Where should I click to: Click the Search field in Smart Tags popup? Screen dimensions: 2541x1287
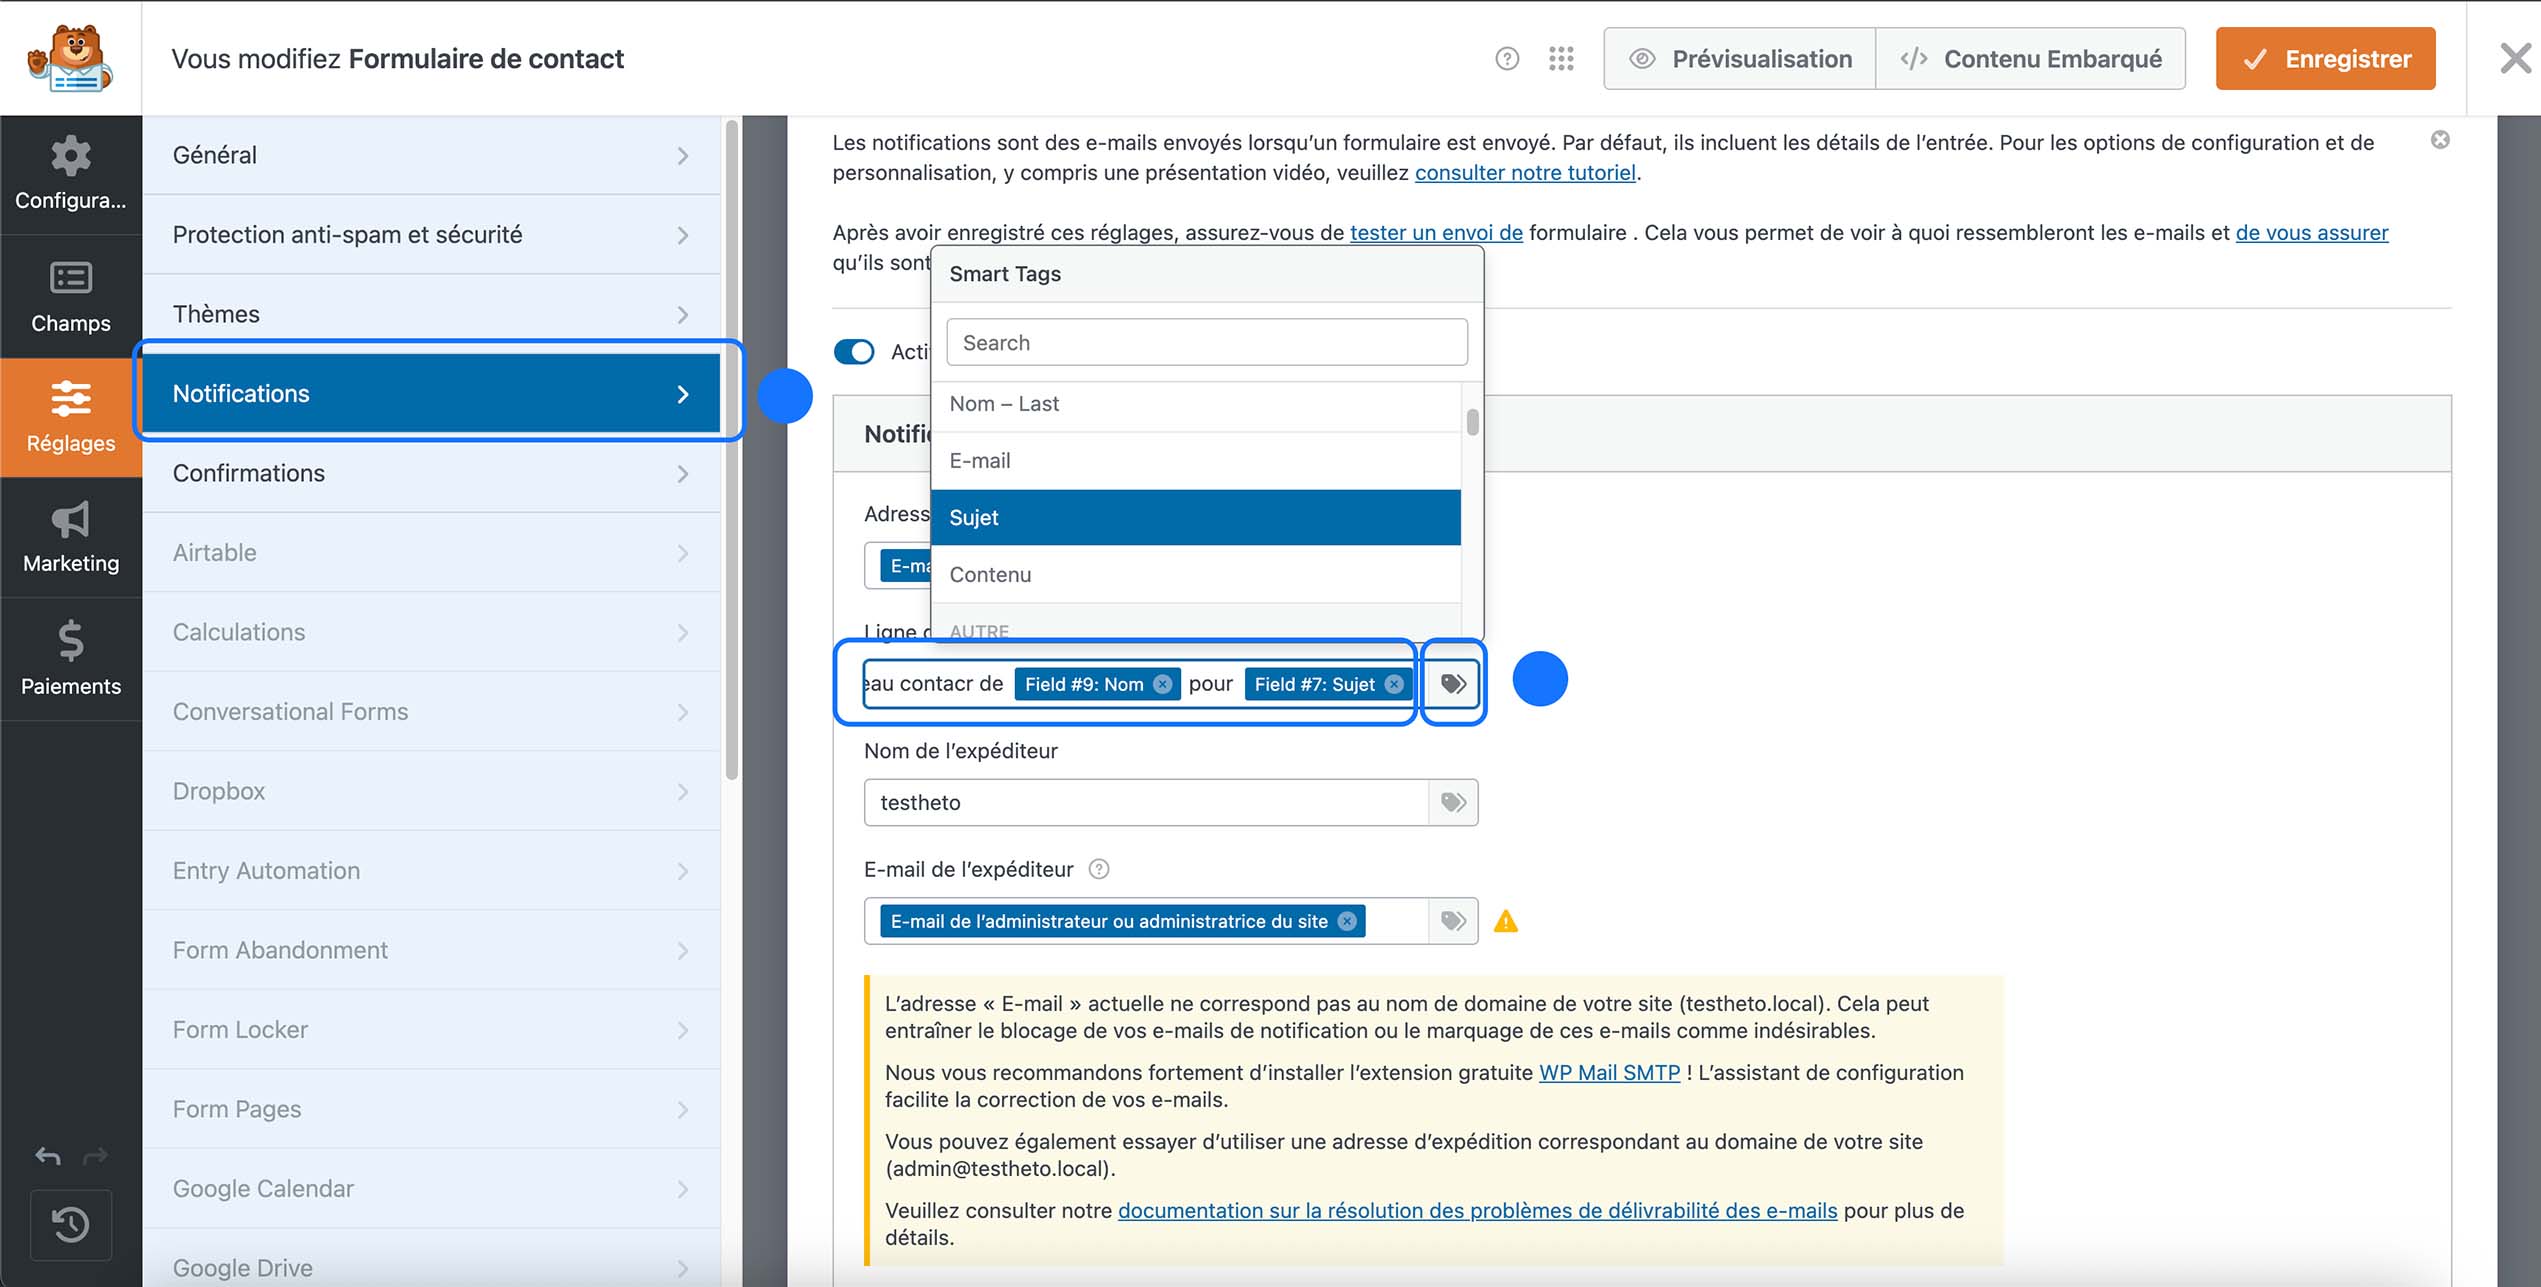pos(1206,341)
